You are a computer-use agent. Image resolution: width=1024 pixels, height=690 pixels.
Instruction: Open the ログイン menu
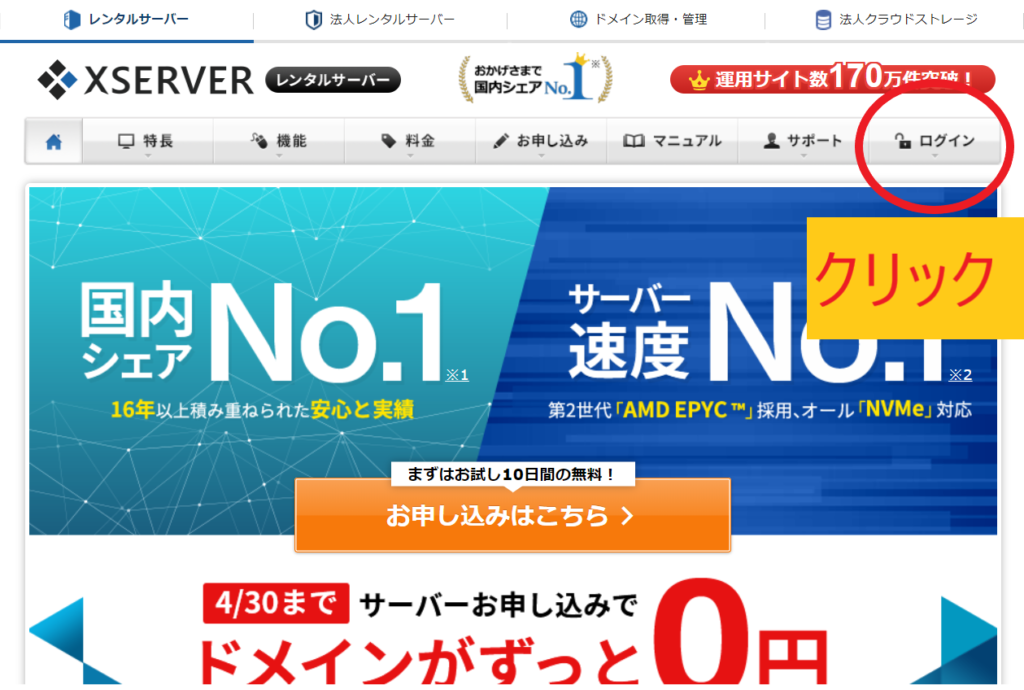pyautogui.click(x=935, y=141)
